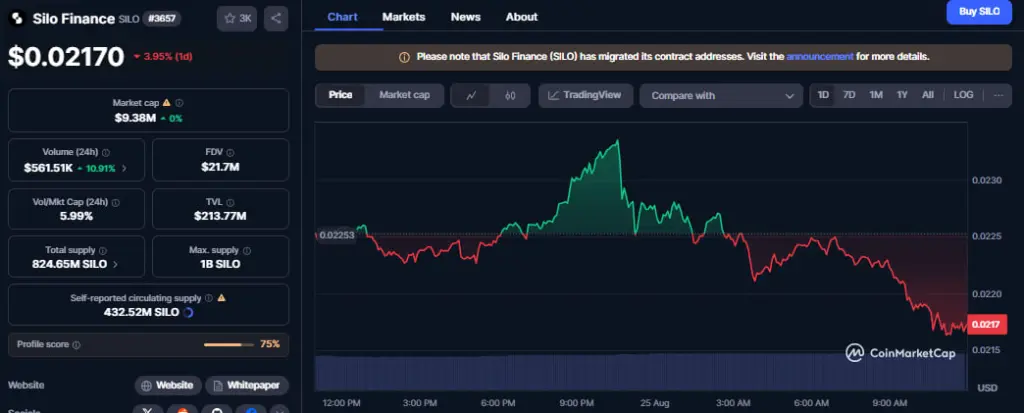Click the $21.7M FDV value

pos(221,167)
